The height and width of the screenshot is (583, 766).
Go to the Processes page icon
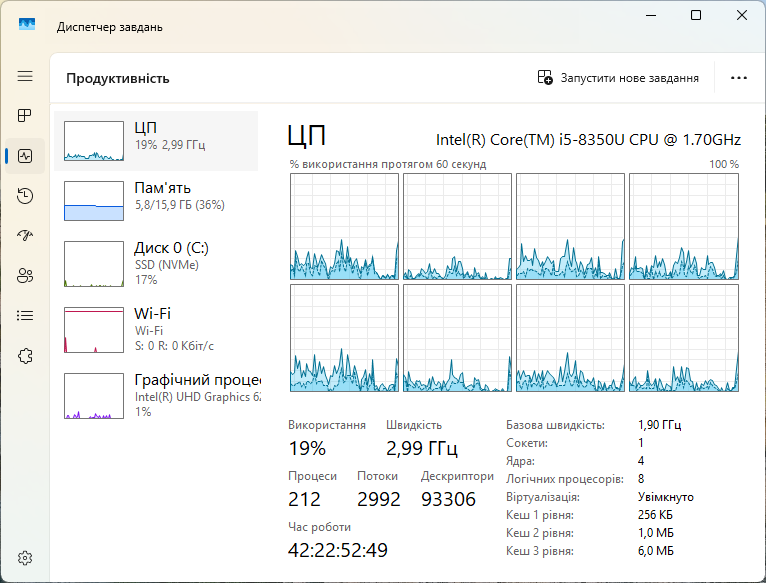25,116
